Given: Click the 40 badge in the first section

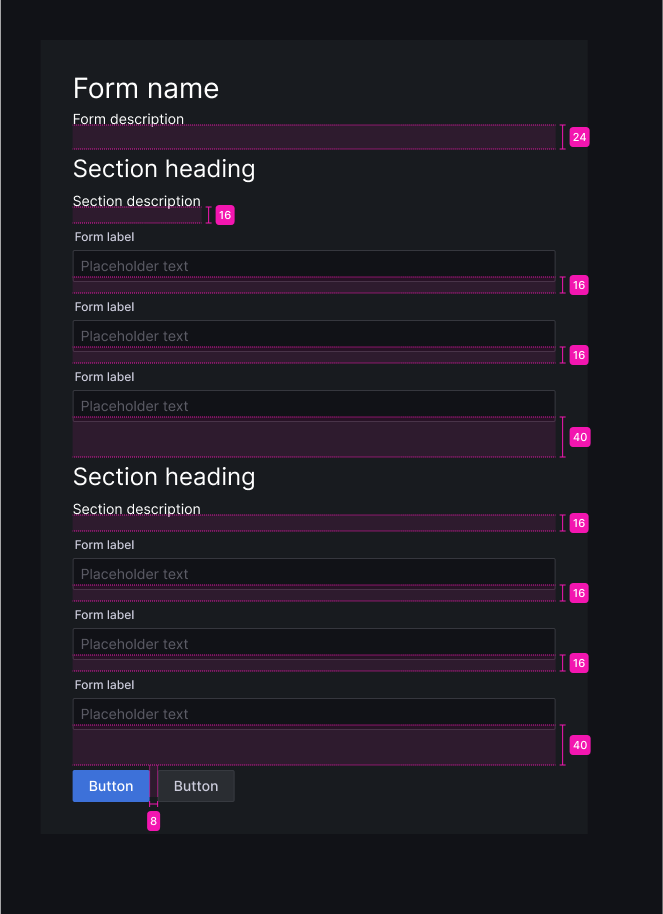Looking at the screenshot, I should (579, 437).
